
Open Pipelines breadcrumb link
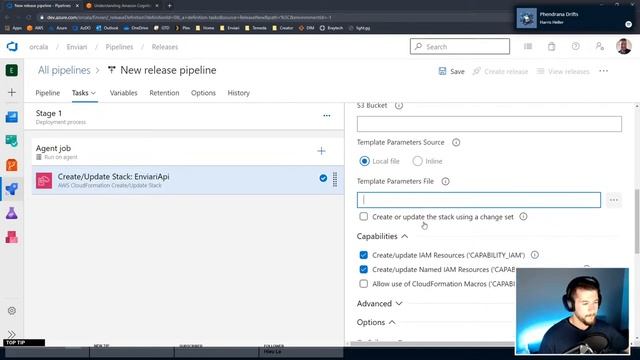click(x=119, y=47)
